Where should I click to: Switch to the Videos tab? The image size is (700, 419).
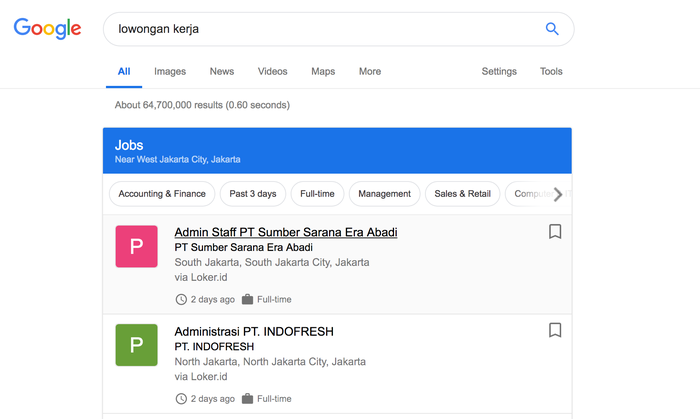272,71
